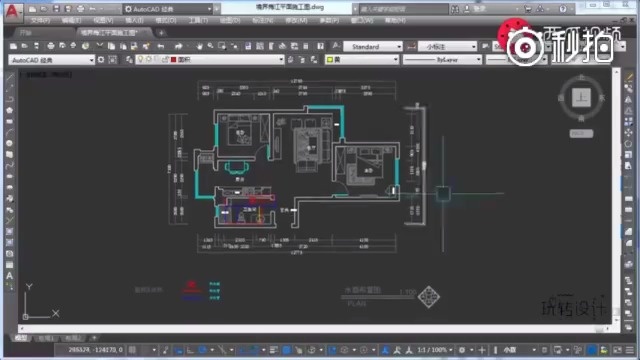Select the Circle draw tool
The height and width of the screenshot is (360, 640).
pos(9,143)
